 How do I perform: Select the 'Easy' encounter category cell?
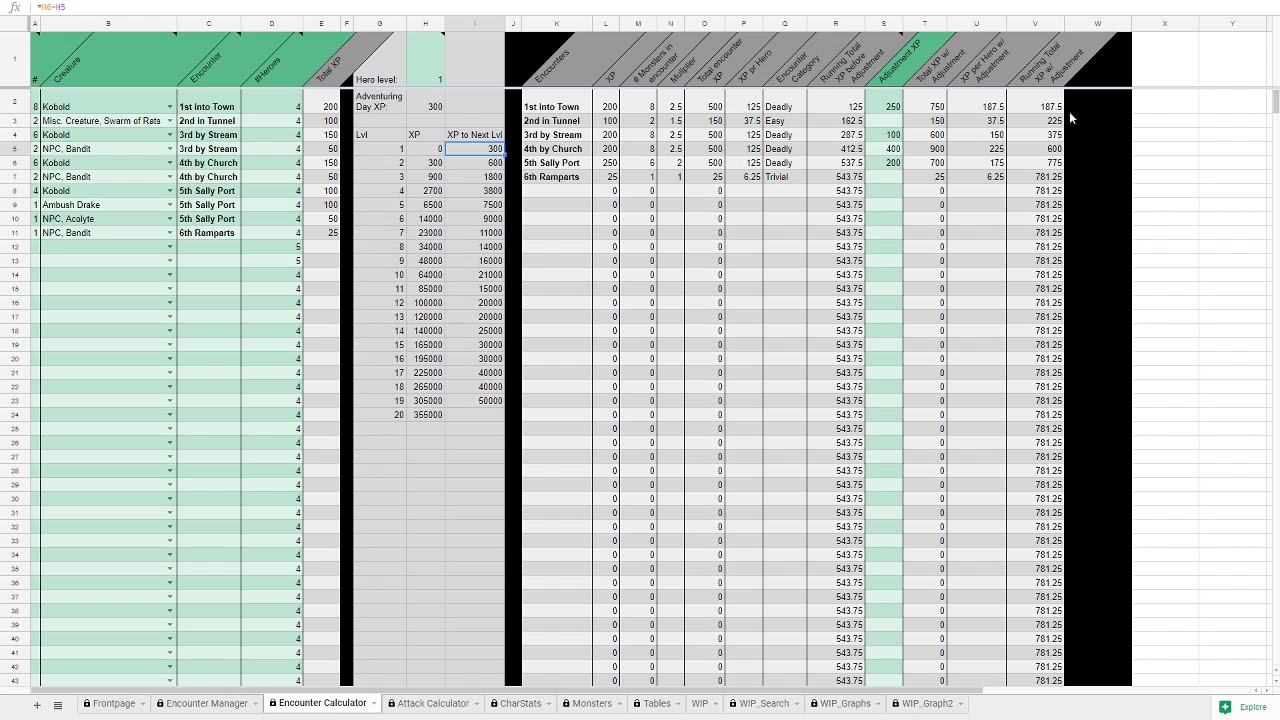coord(785,121)
